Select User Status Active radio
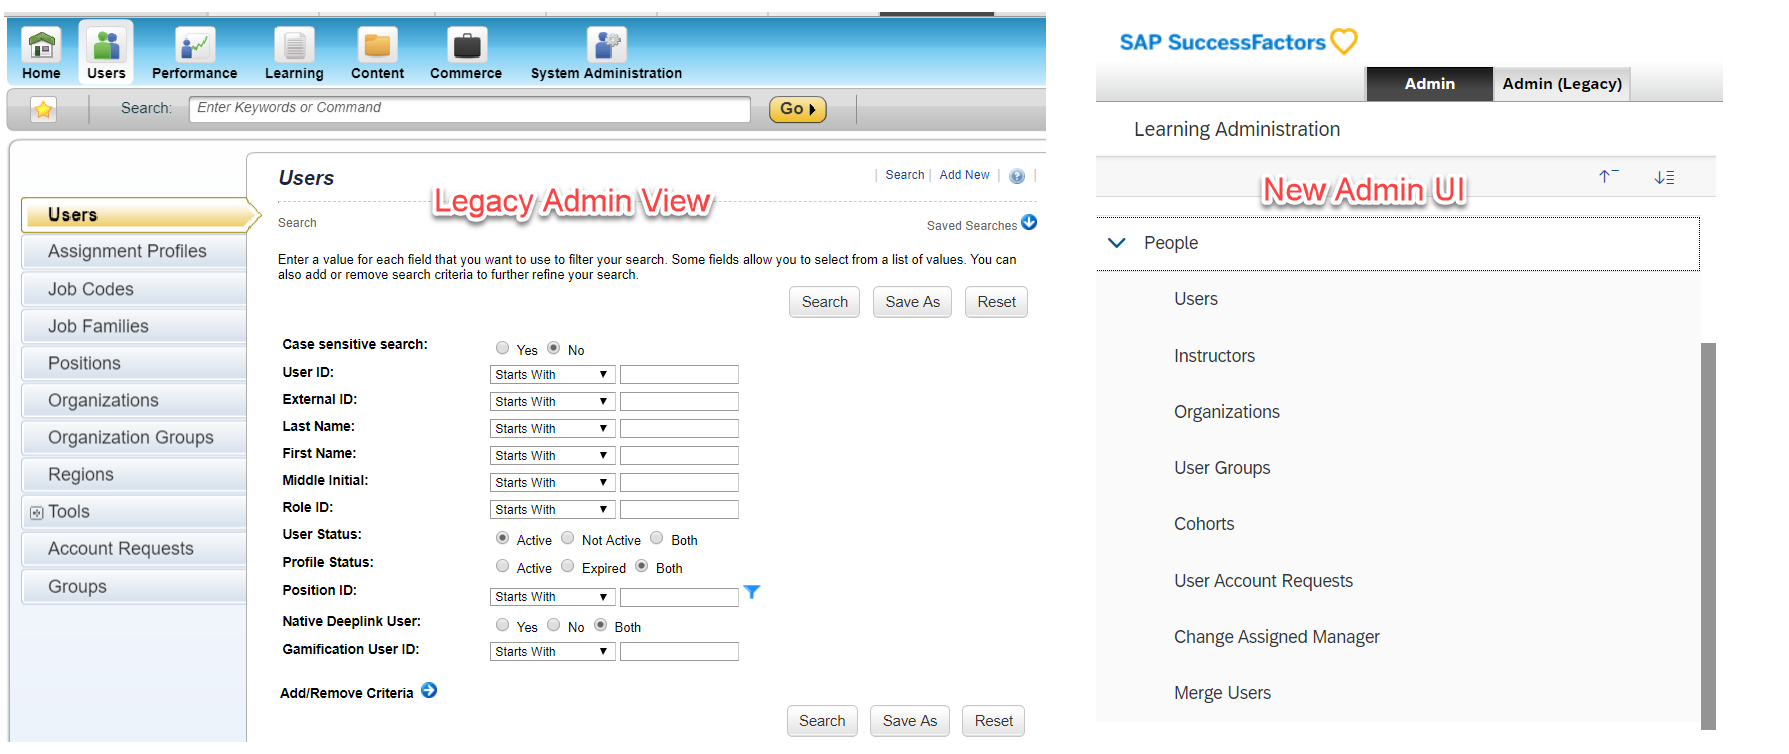 tap(502, 538)
